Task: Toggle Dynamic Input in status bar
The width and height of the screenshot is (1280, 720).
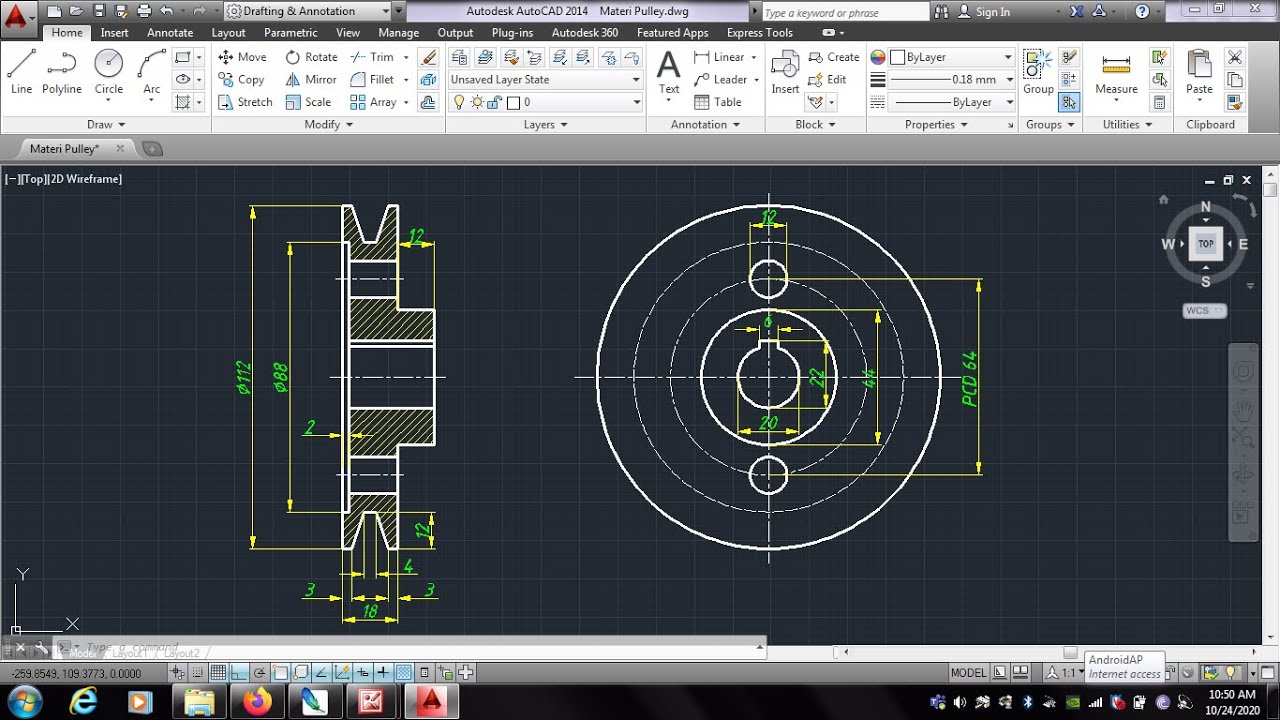Action: [363, 672]
